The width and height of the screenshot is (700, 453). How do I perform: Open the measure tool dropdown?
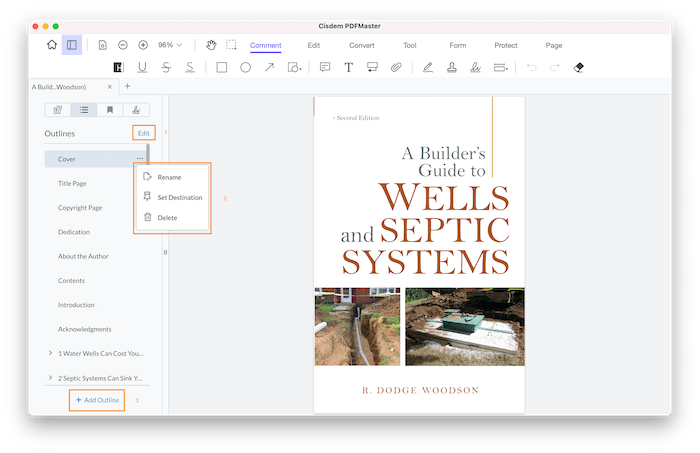coord(500,67)
